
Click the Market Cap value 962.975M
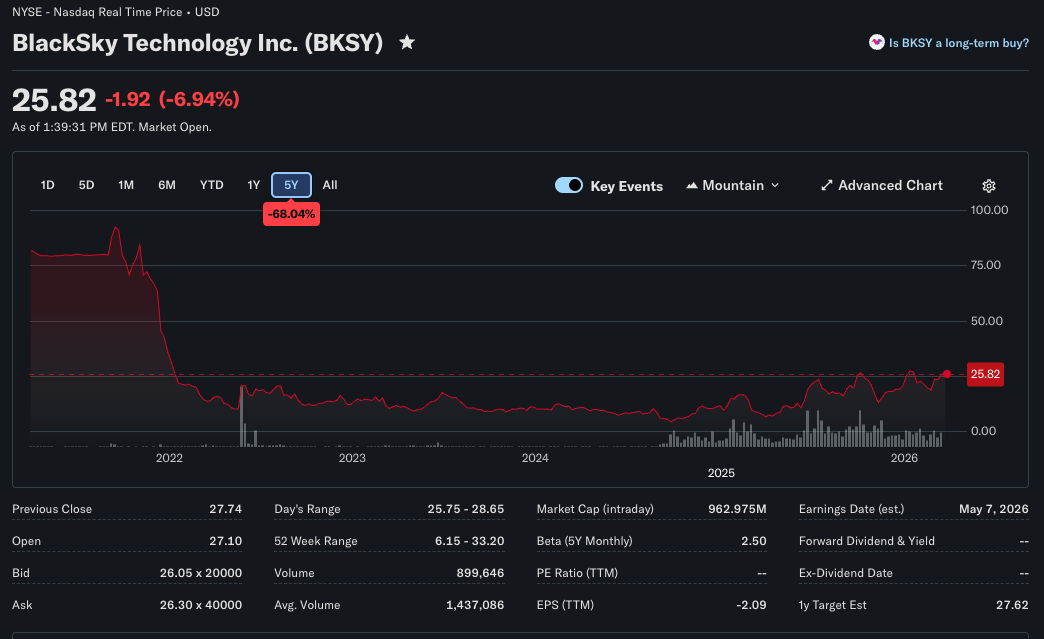737,509
